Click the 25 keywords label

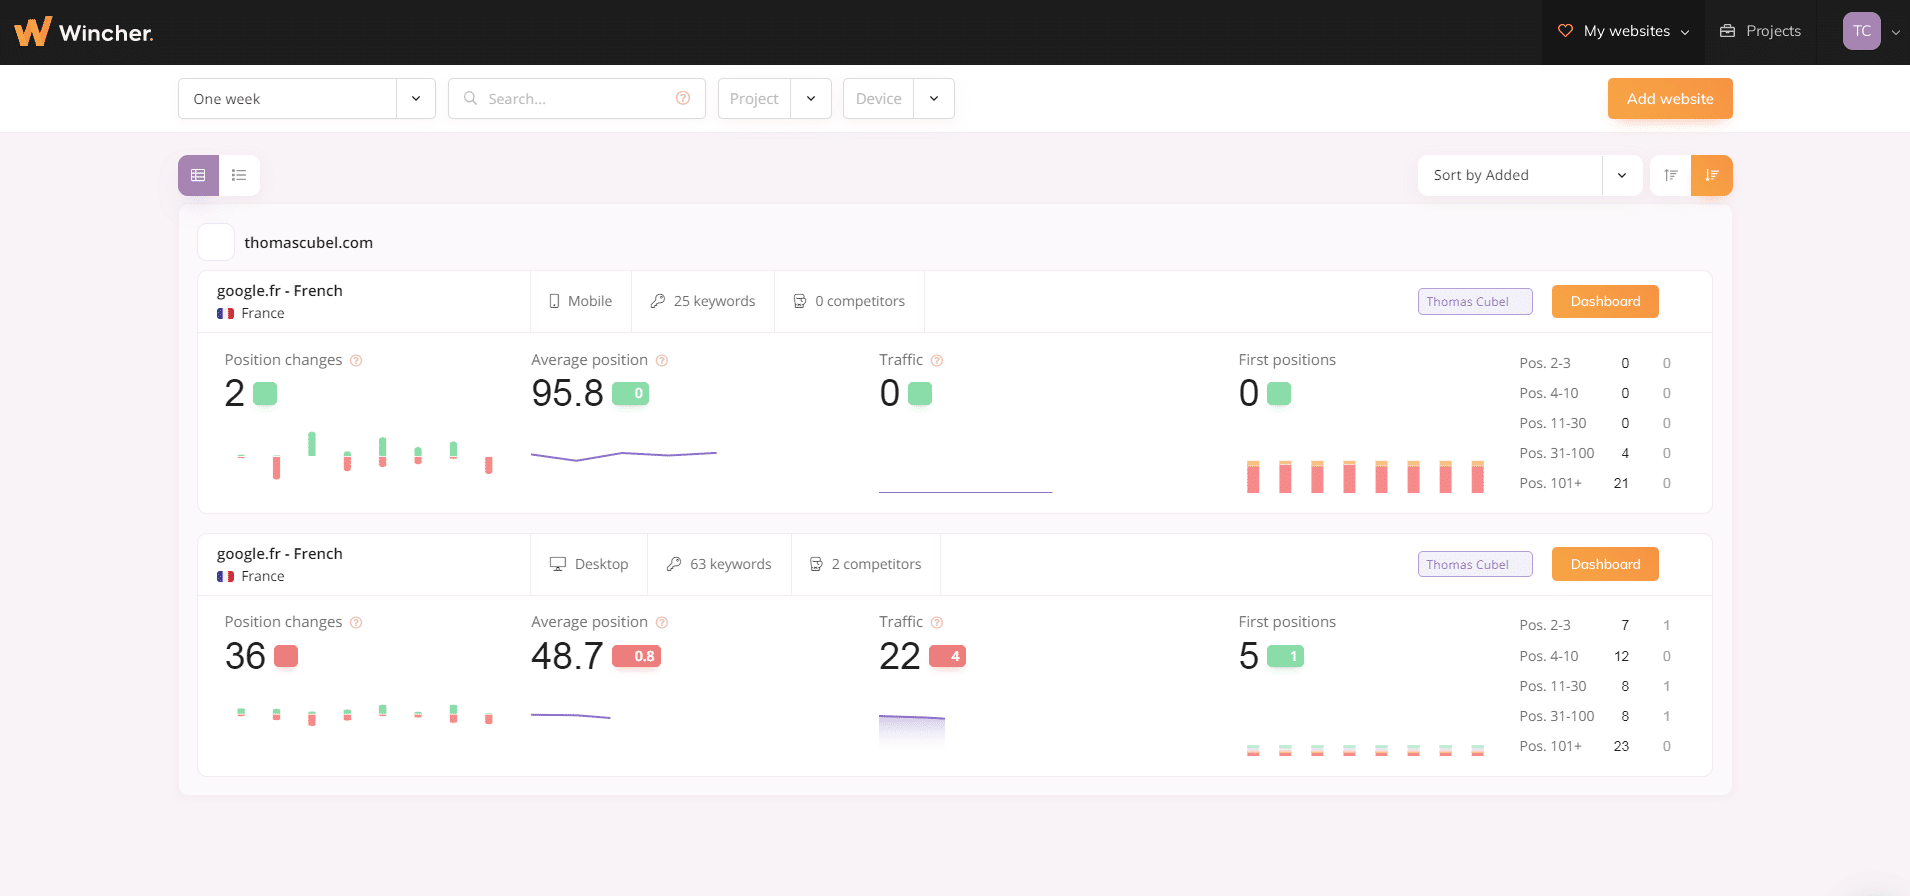714,301
